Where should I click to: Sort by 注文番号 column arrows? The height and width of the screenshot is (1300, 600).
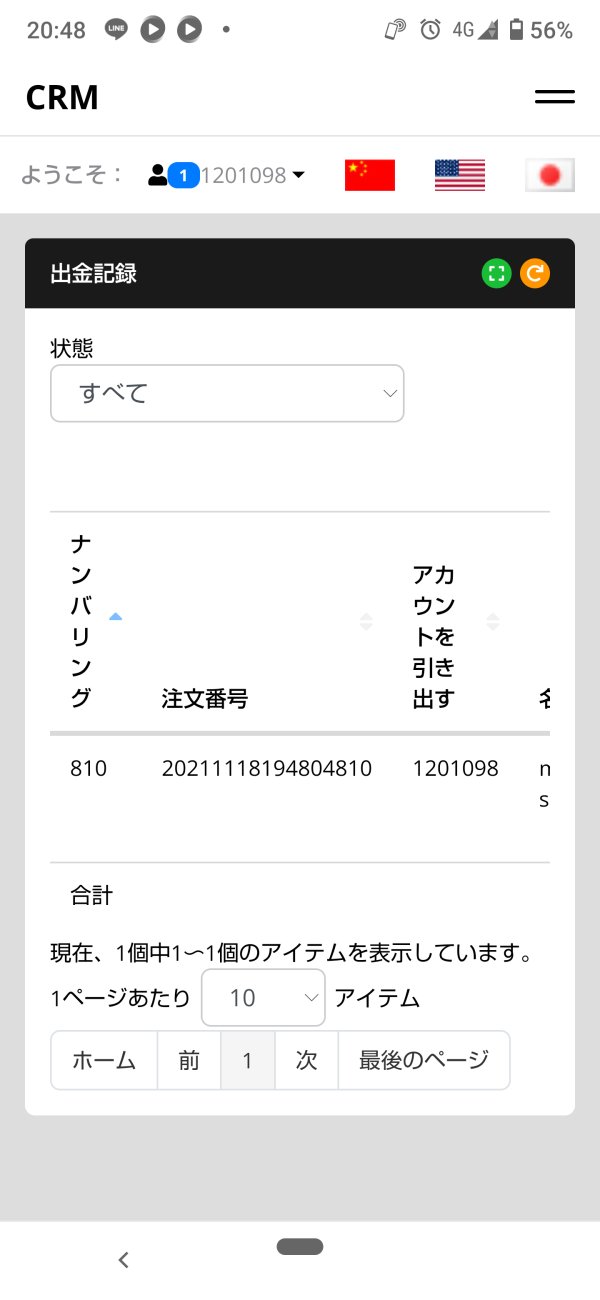pos(366,622)
